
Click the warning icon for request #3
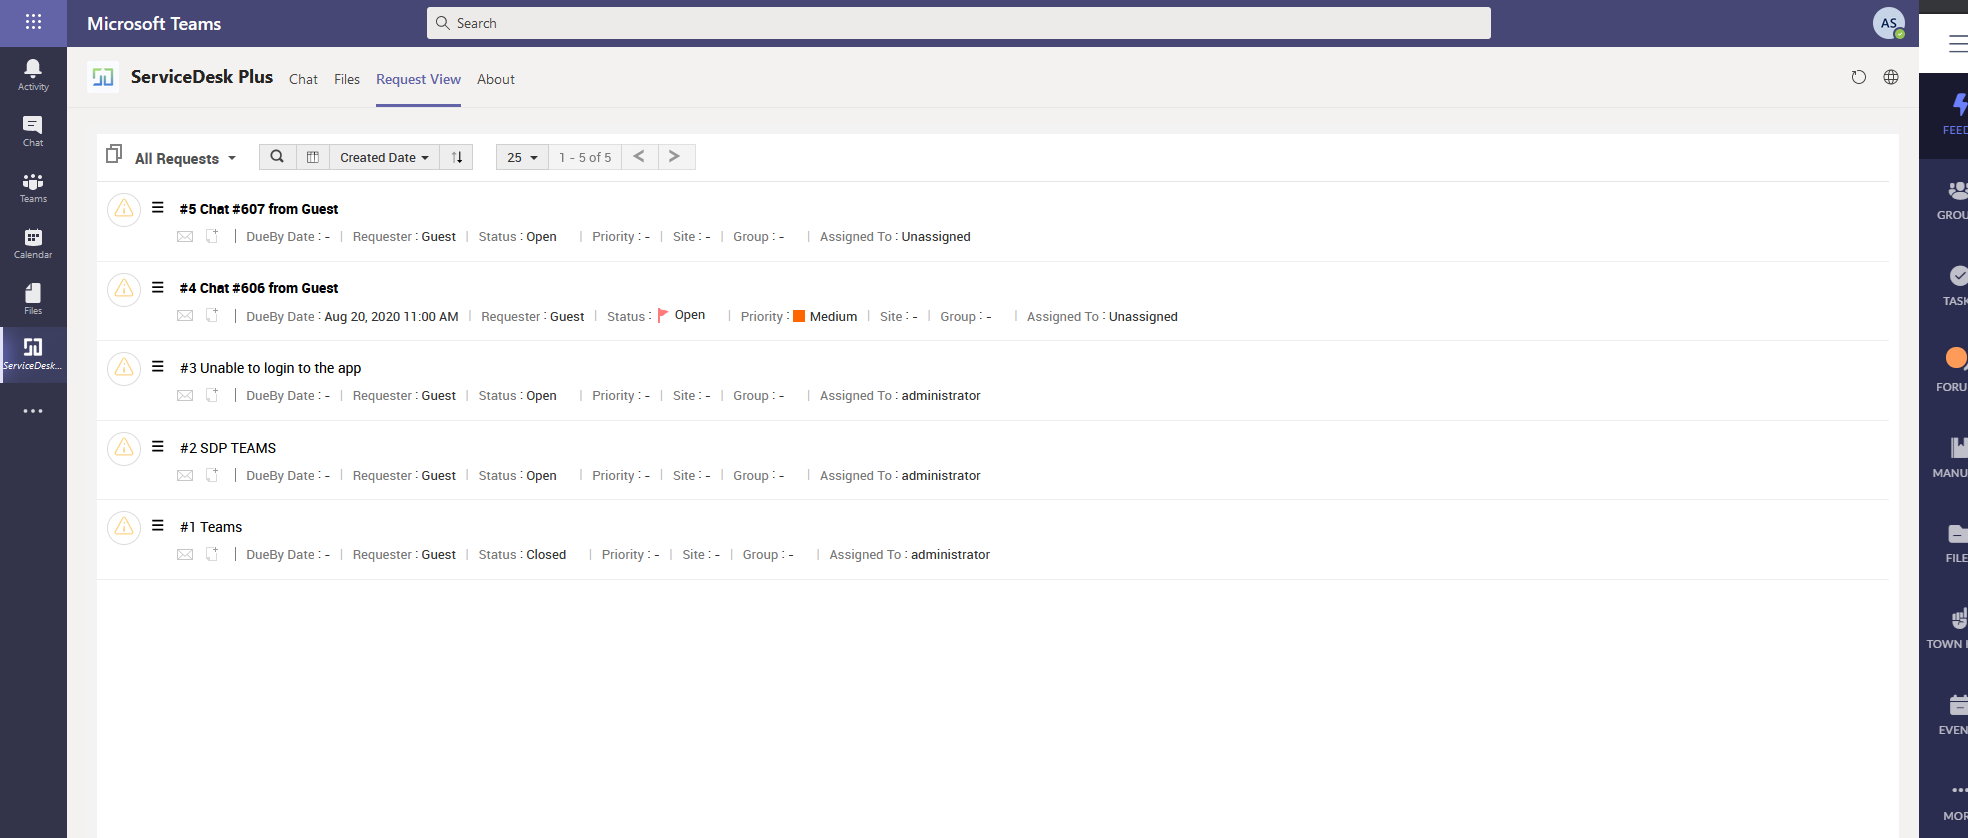(x=124, y=369)
